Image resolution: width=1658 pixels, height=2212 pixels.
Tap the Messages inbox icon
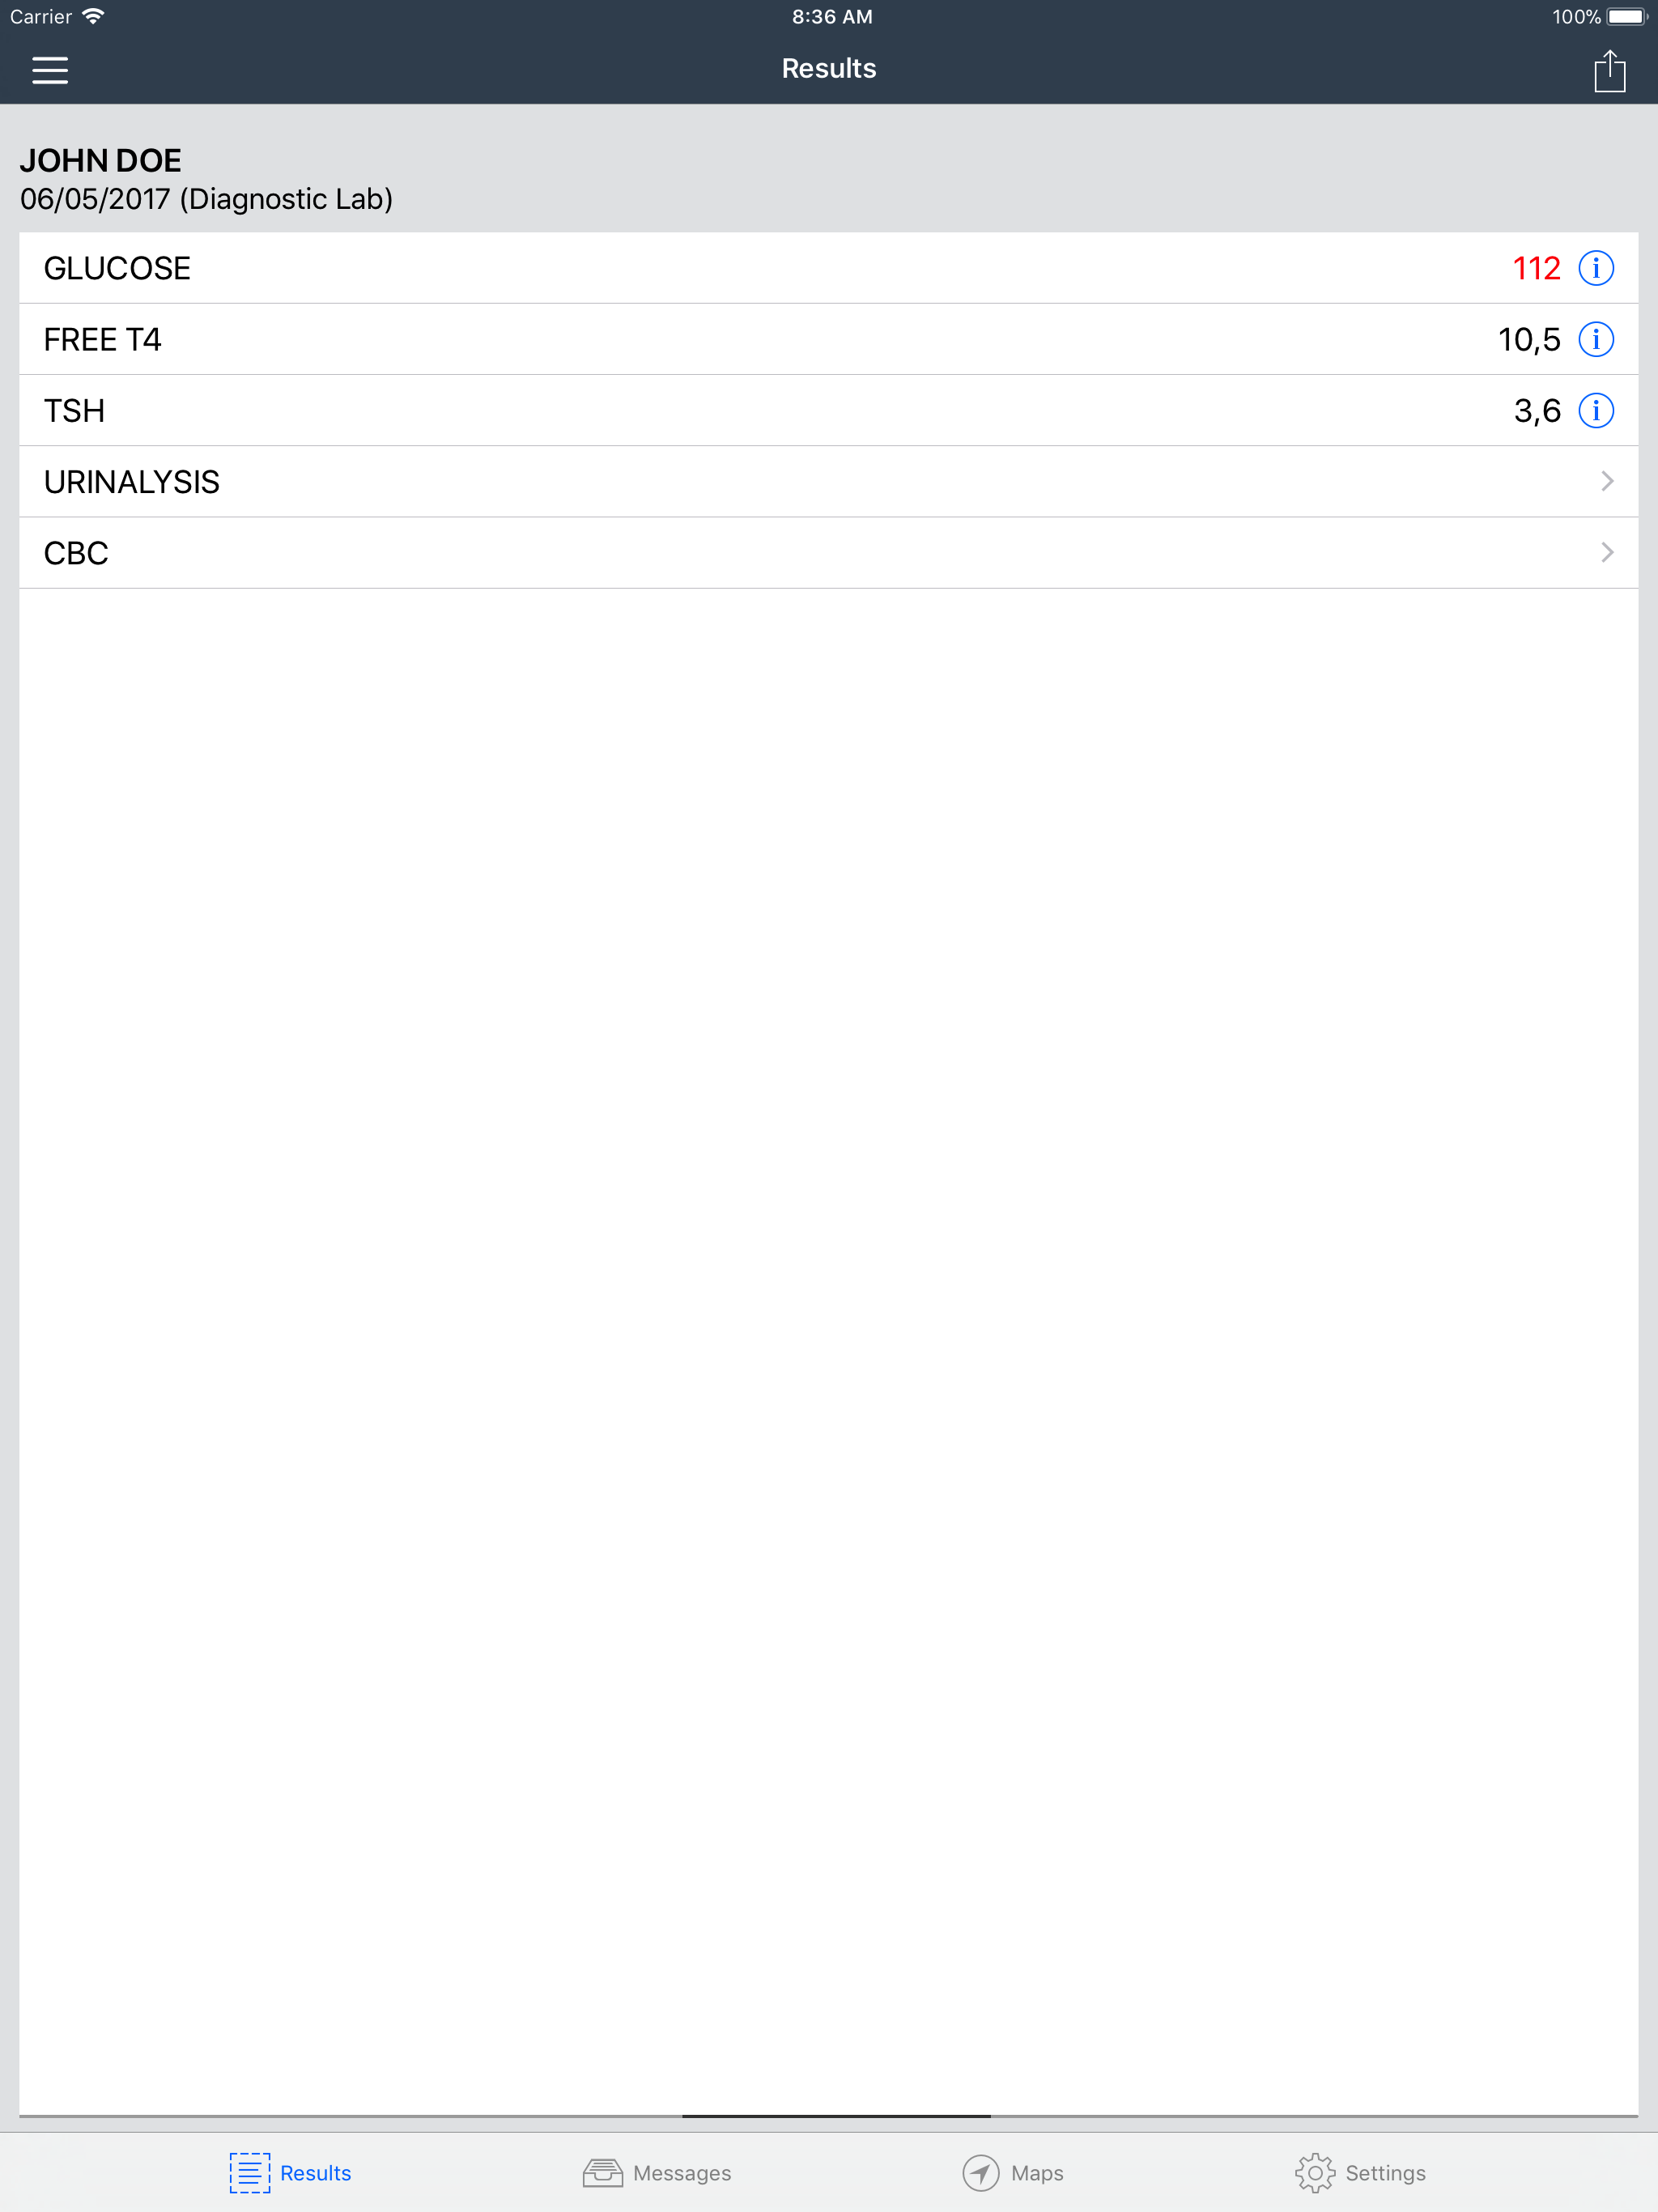(x=602, y=2172)
